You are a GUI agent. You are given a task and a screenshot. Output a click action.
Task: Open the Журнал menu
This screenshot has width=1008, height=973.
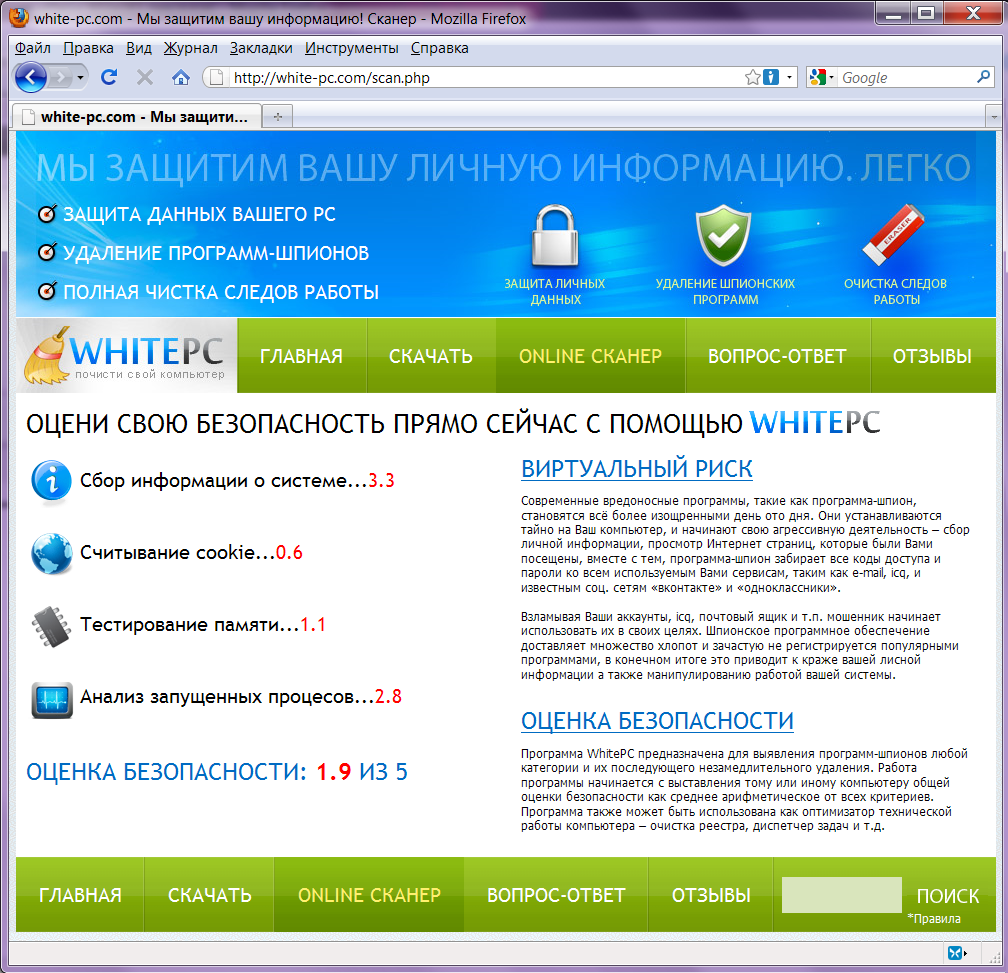[x=190, y=48]
